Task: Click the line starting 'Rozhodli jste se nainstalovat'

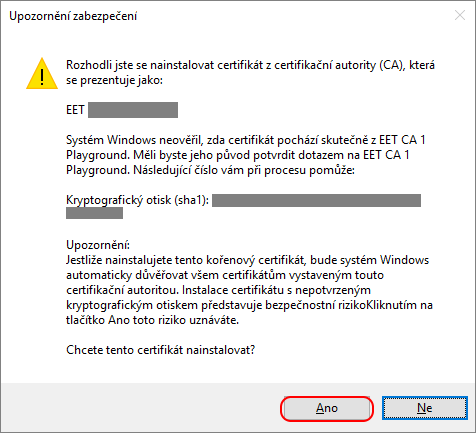Action: coord(250,65)
